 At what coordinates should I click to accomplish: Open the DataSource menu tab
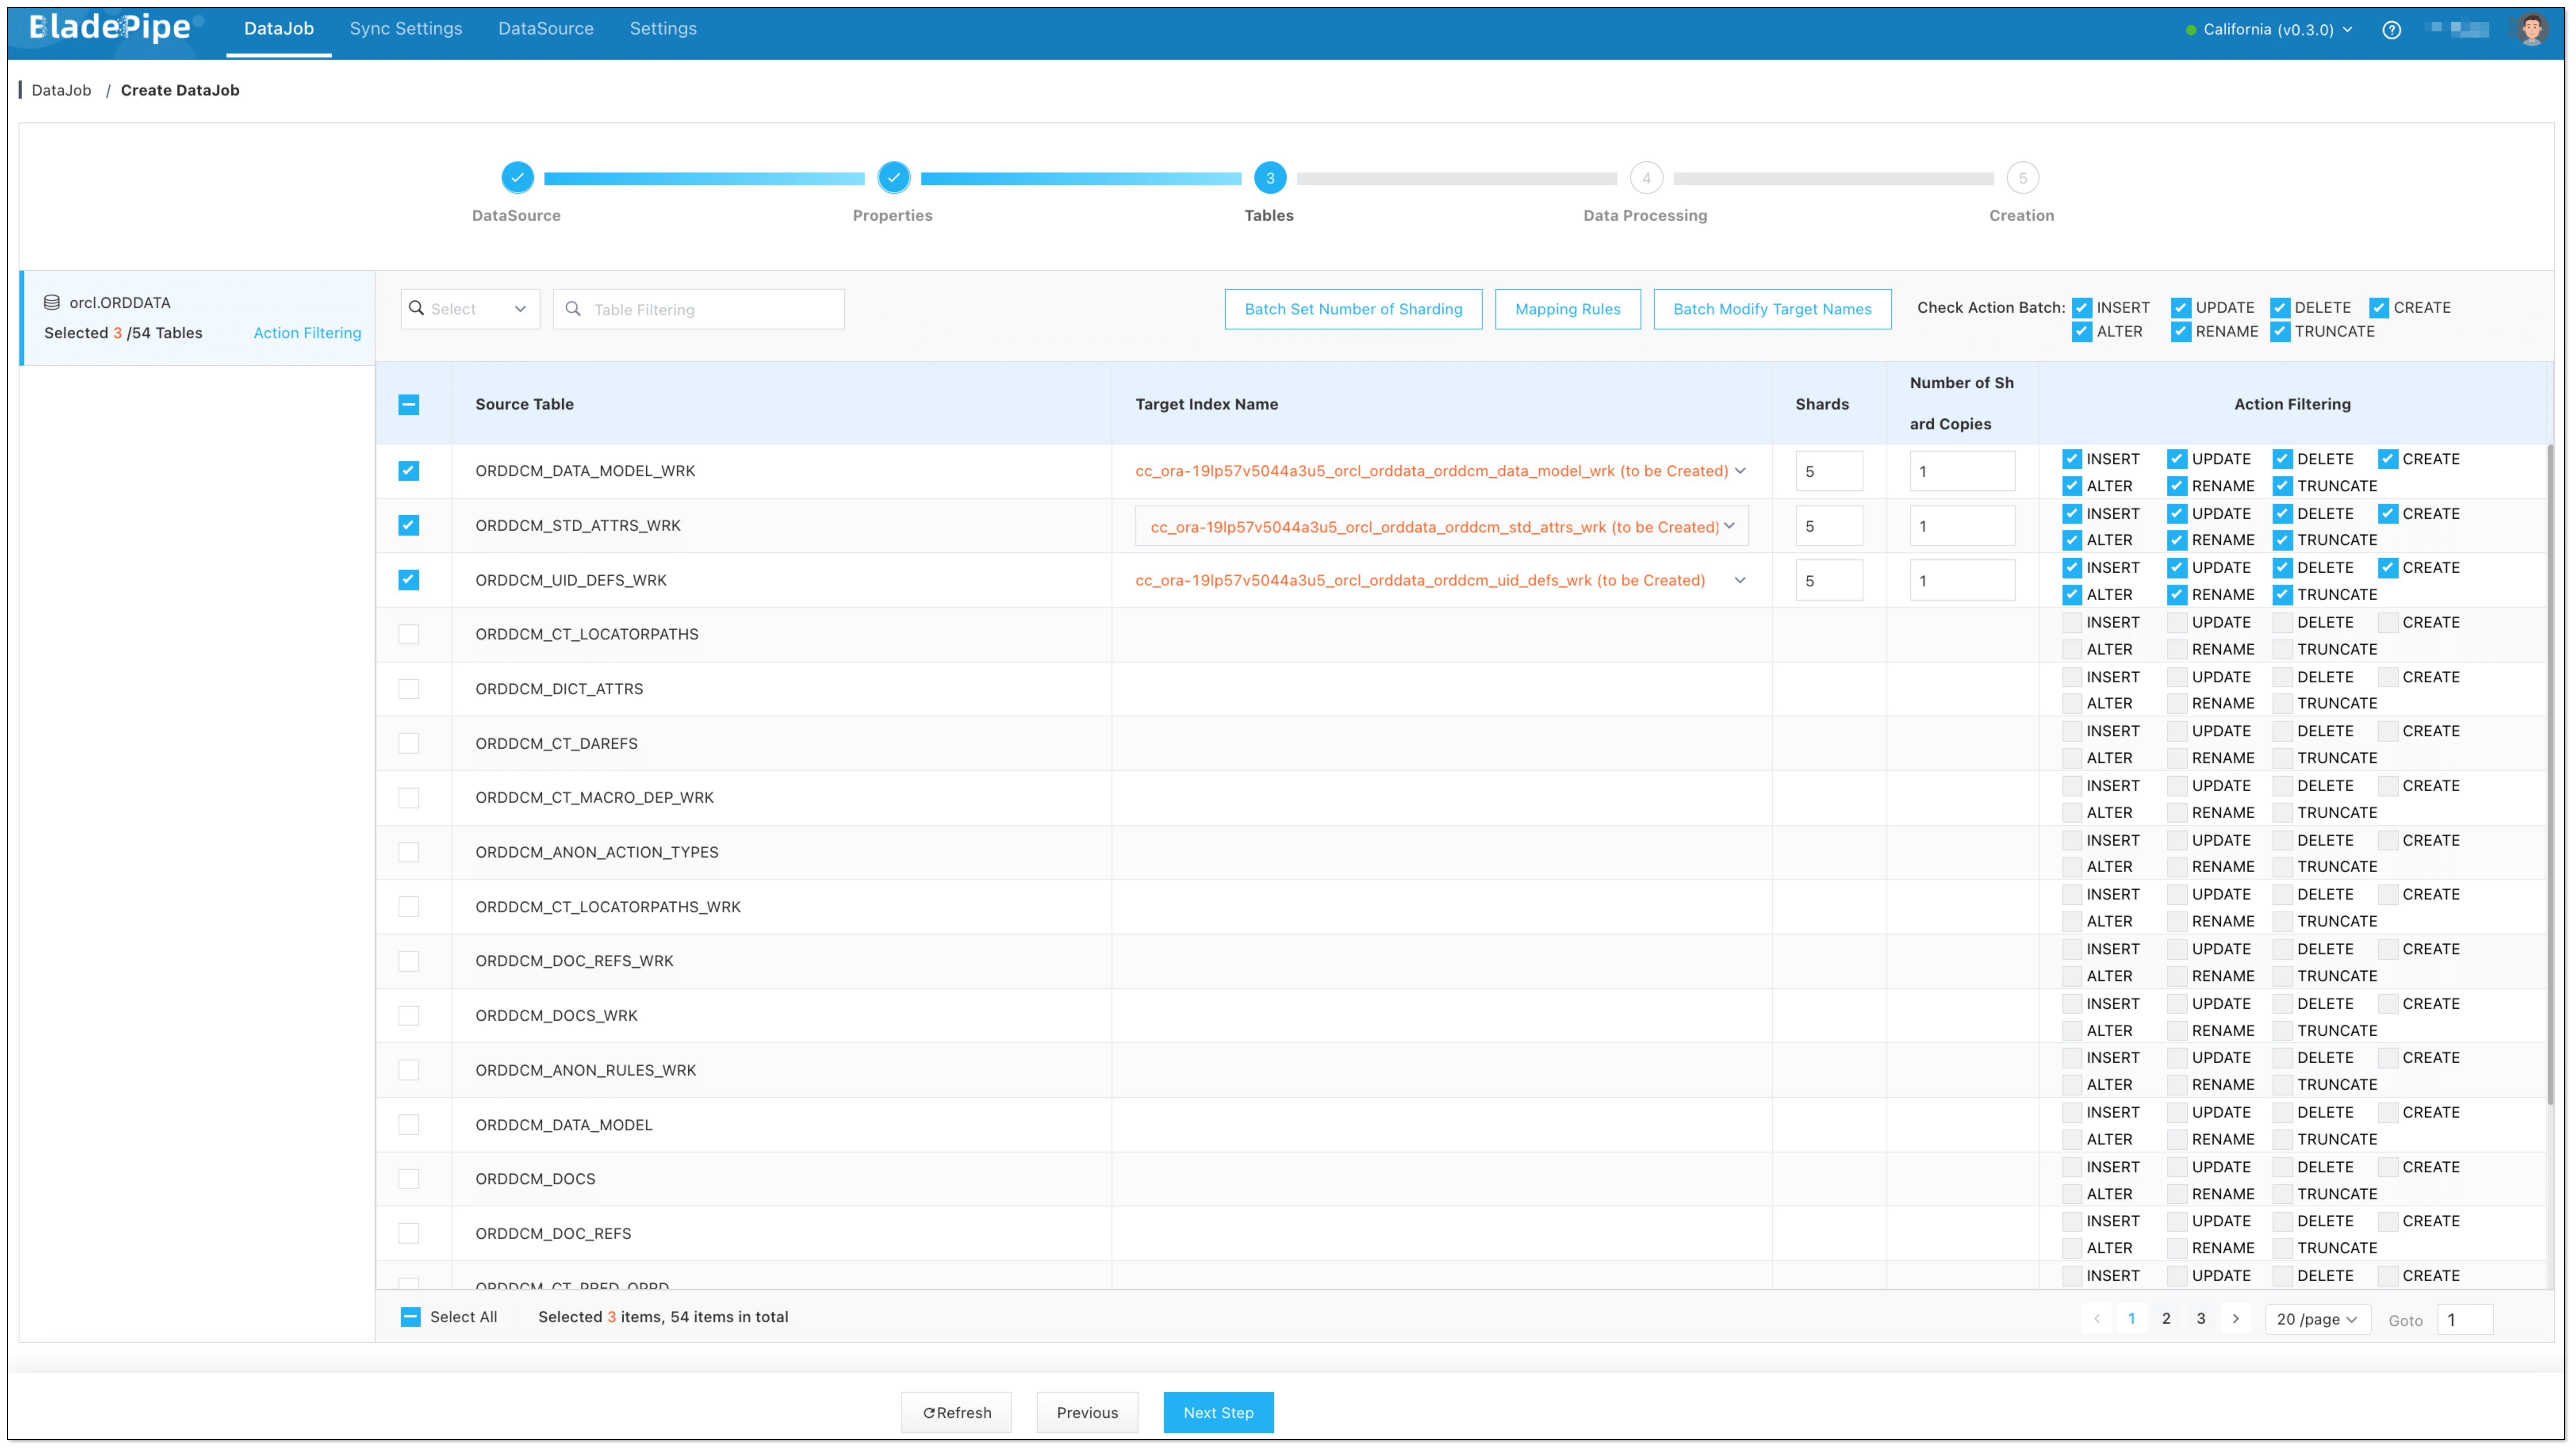(546, 29)
